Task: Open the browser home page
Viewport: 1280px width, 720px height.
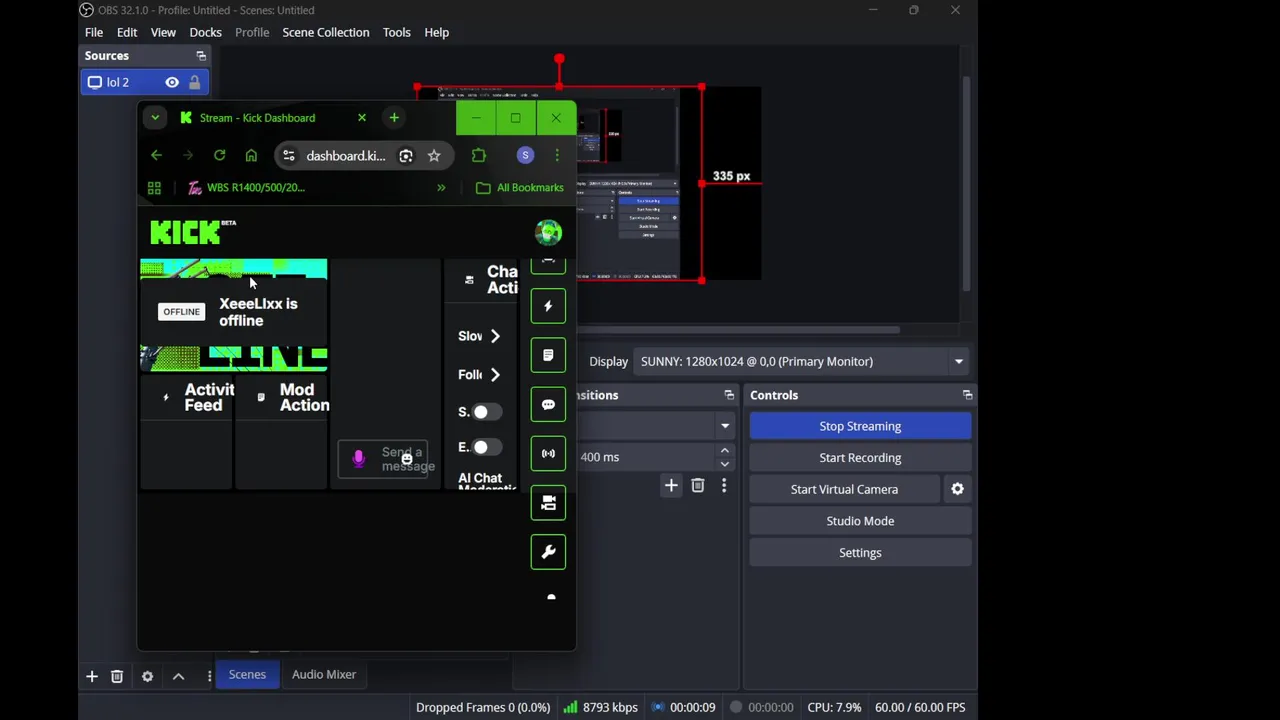Action: [251, 155]
